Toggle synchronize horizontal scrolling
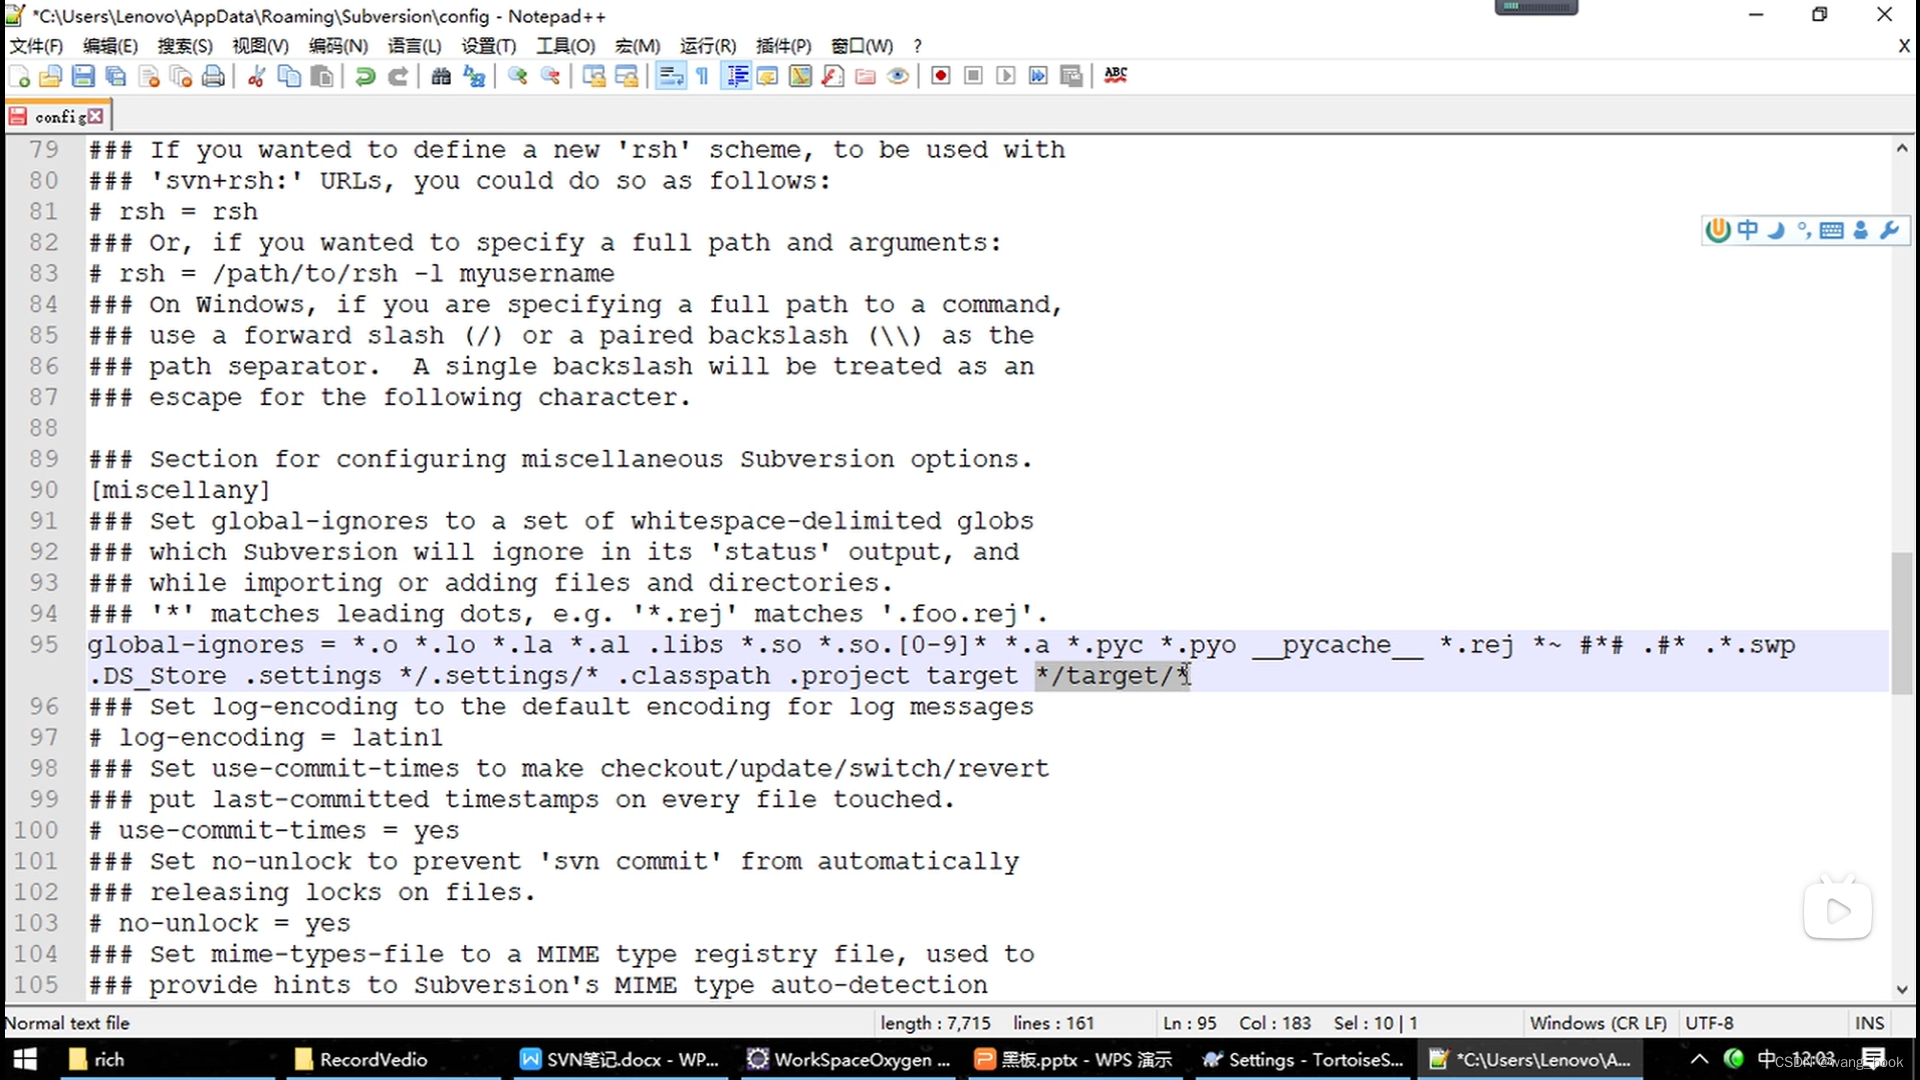1920x1080 pixels. click(627, 76)
